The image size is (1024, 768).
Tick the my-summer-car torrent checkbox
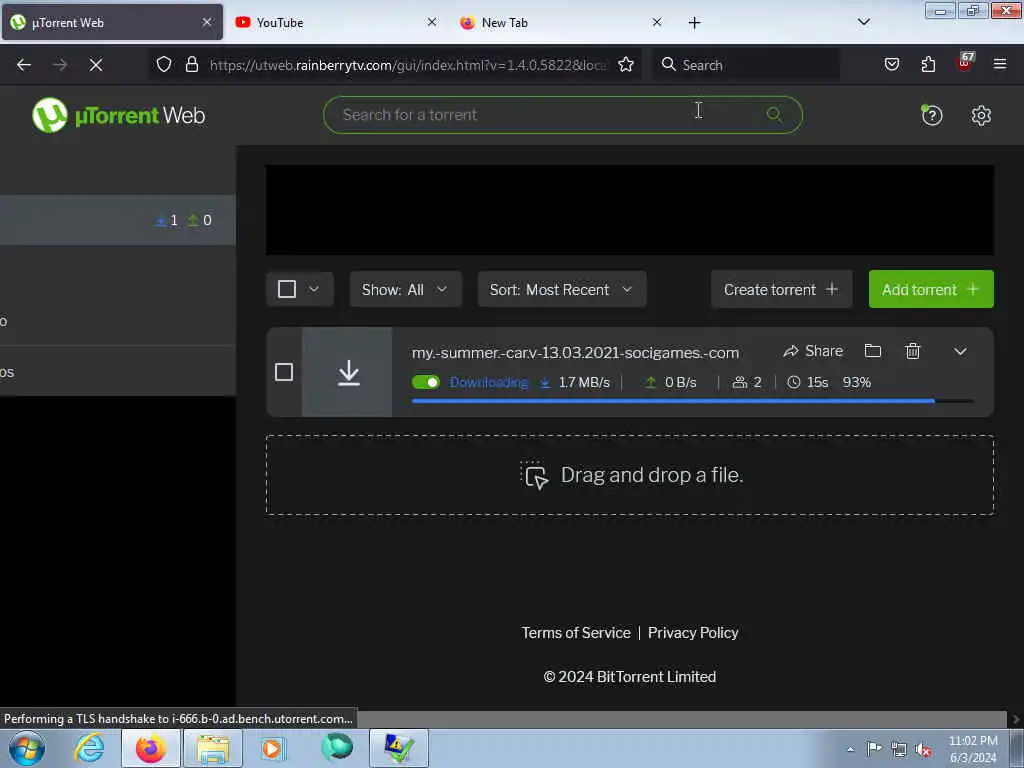tap(283, 372)
